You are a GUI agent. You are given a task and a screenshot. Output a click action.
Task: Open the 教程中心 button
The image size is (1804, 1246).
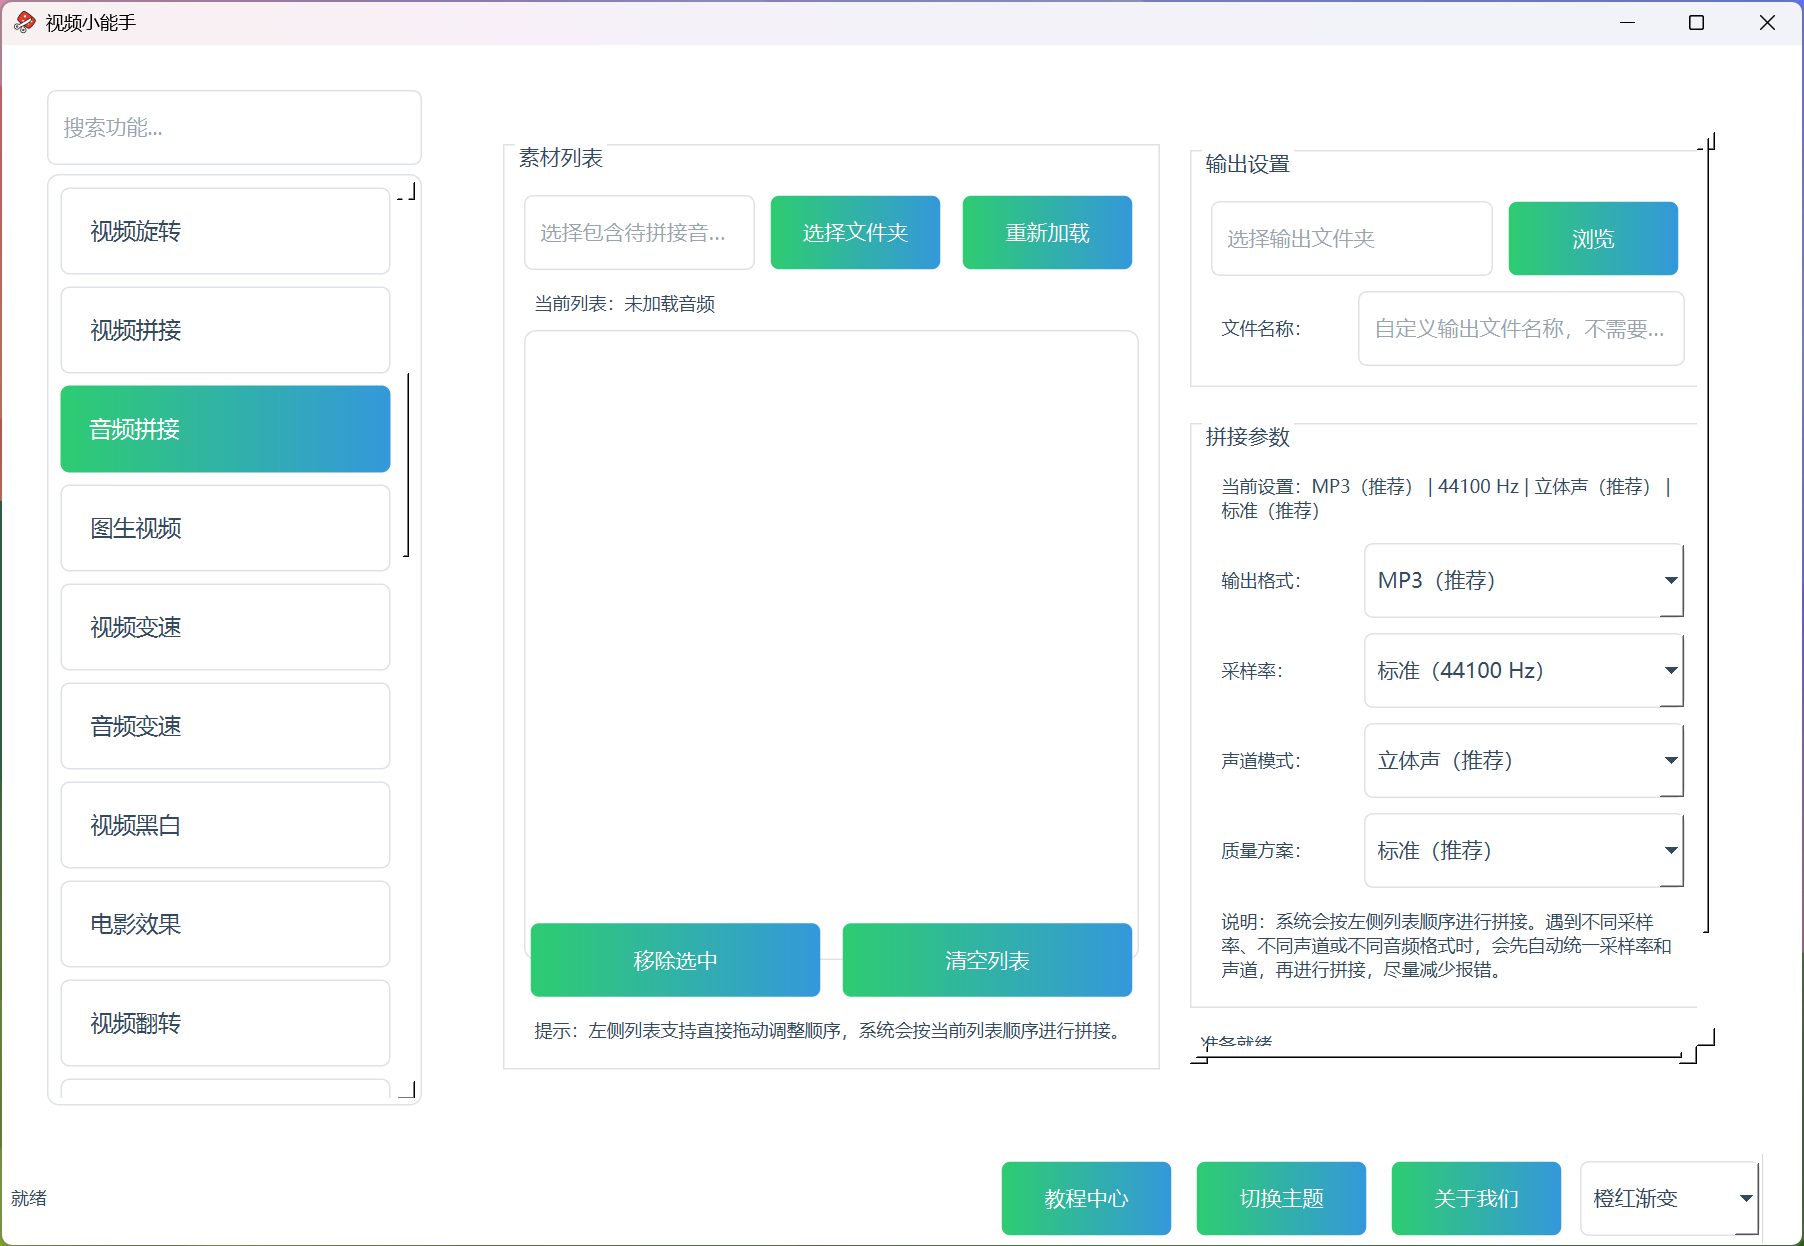click(1086, 1198)
